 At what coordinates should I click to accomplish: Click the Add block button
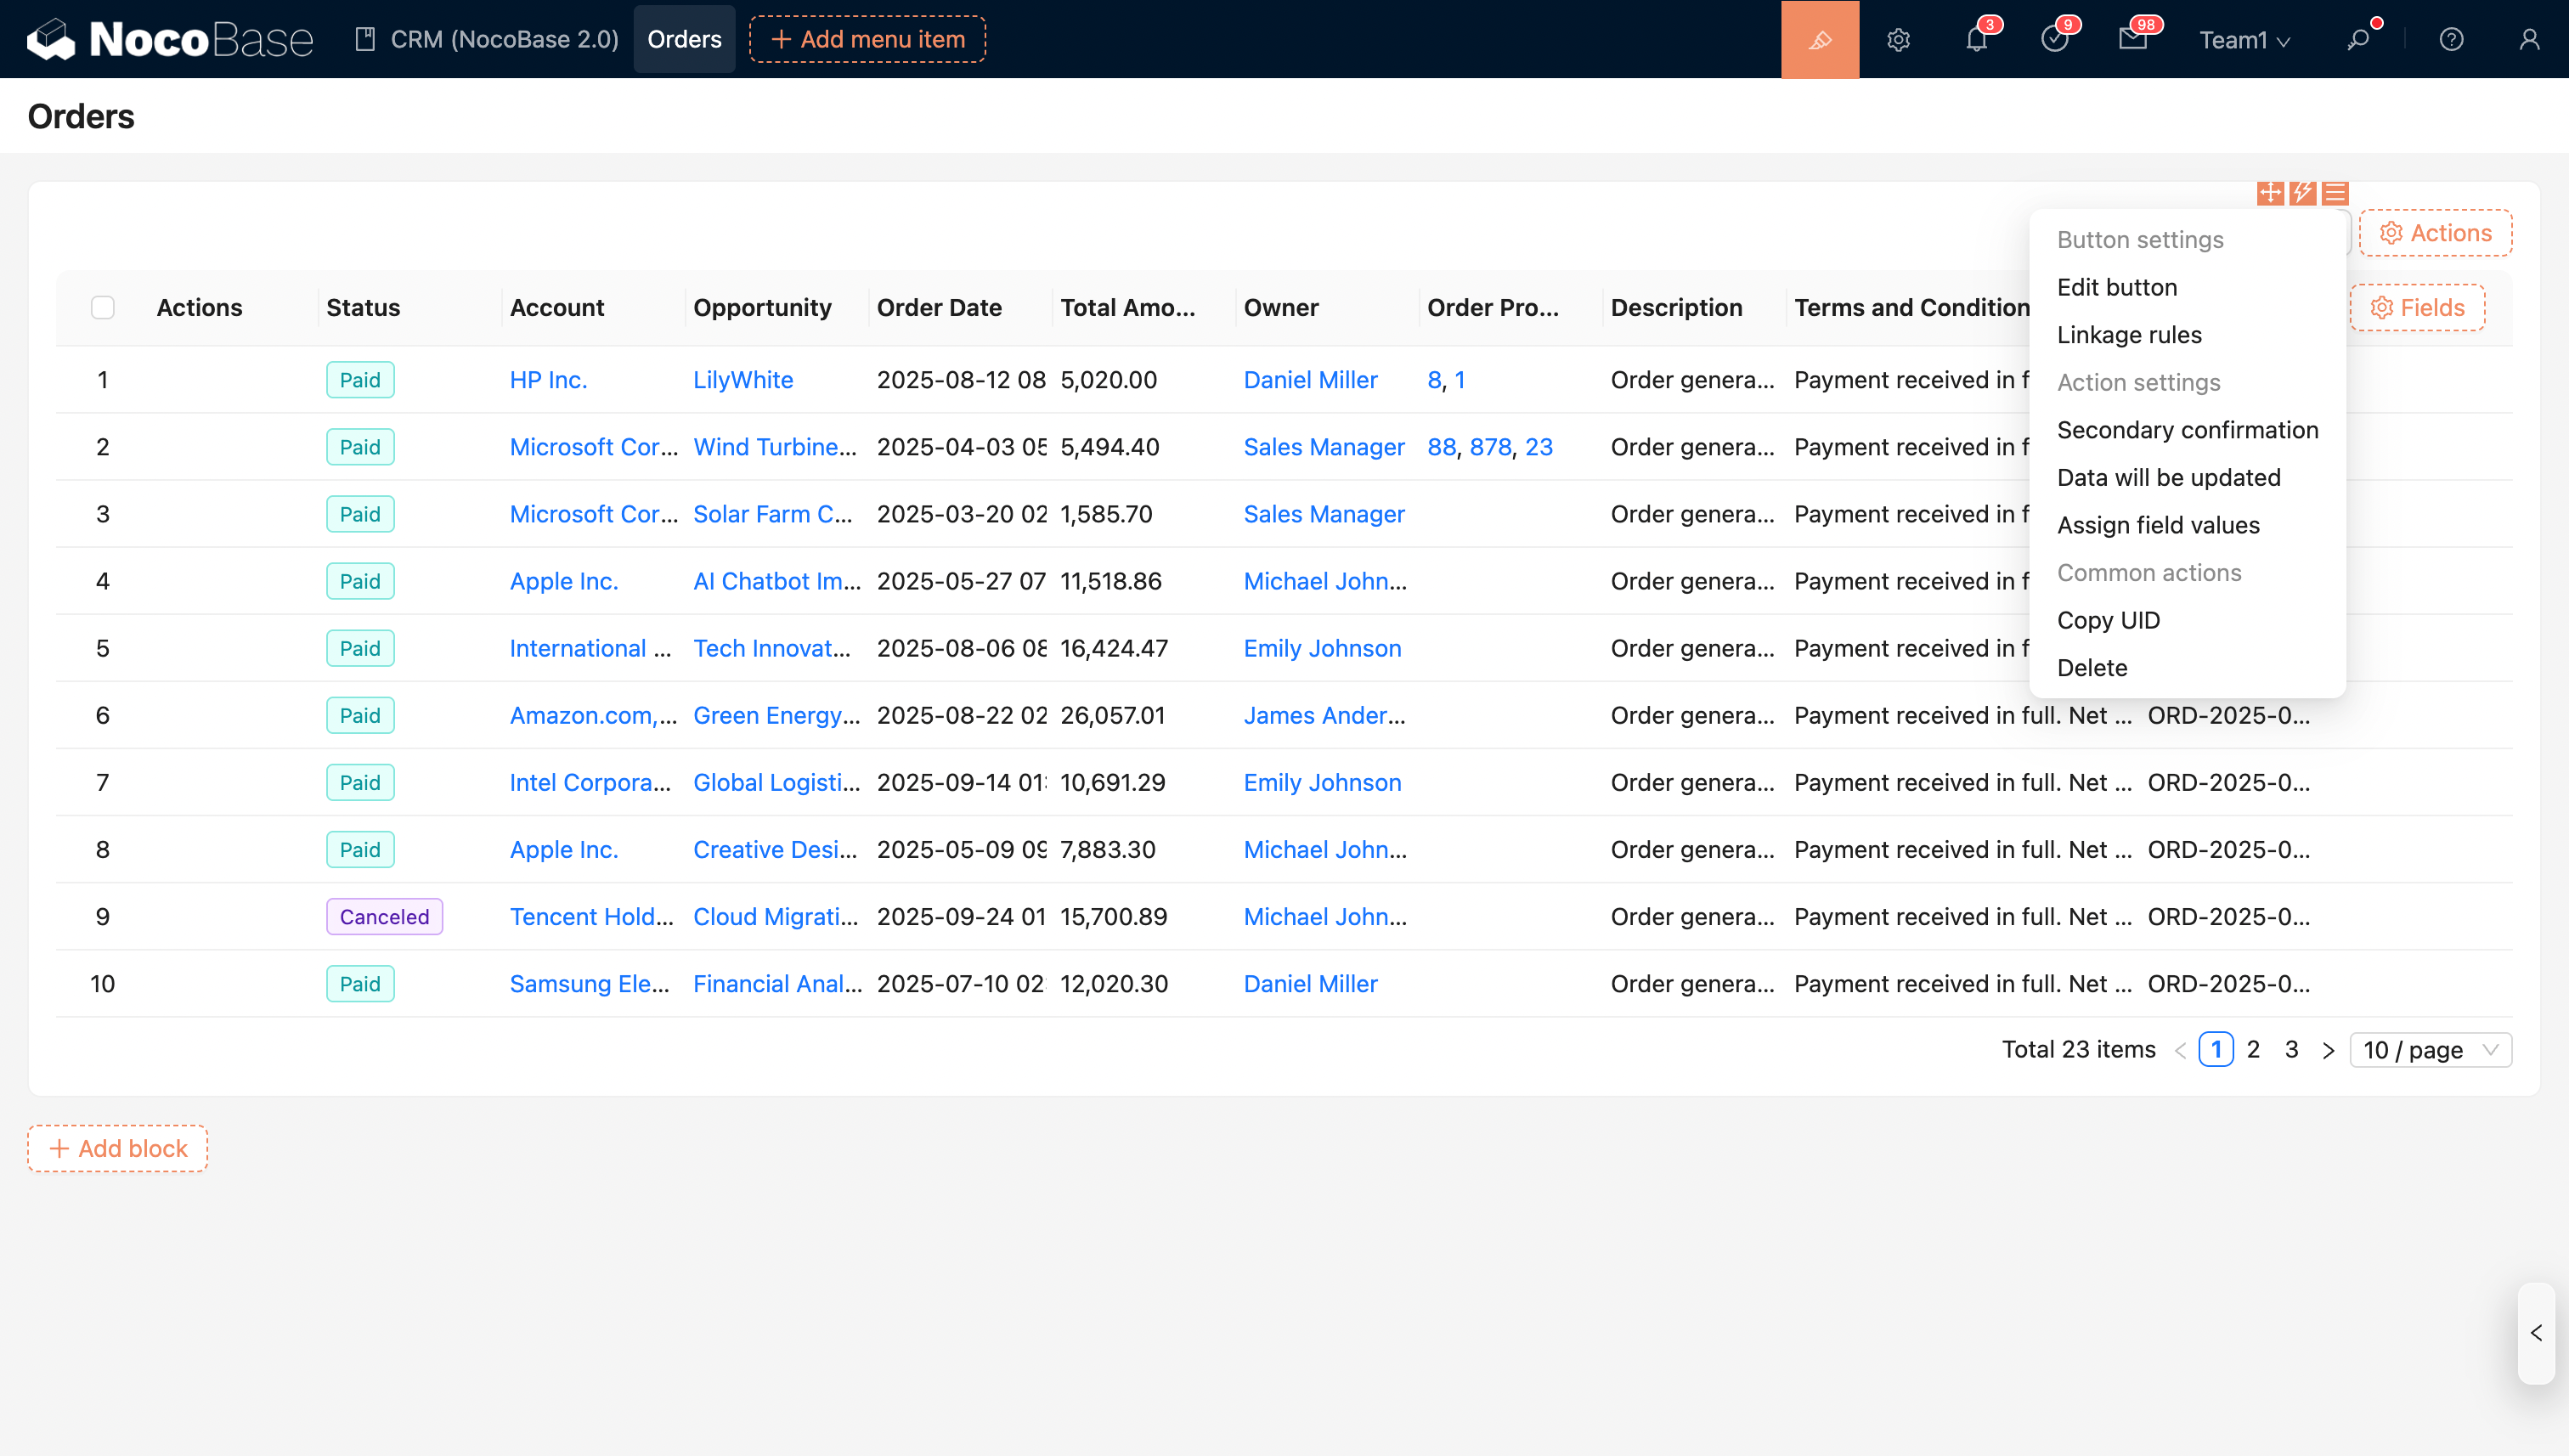point(118,1148)
